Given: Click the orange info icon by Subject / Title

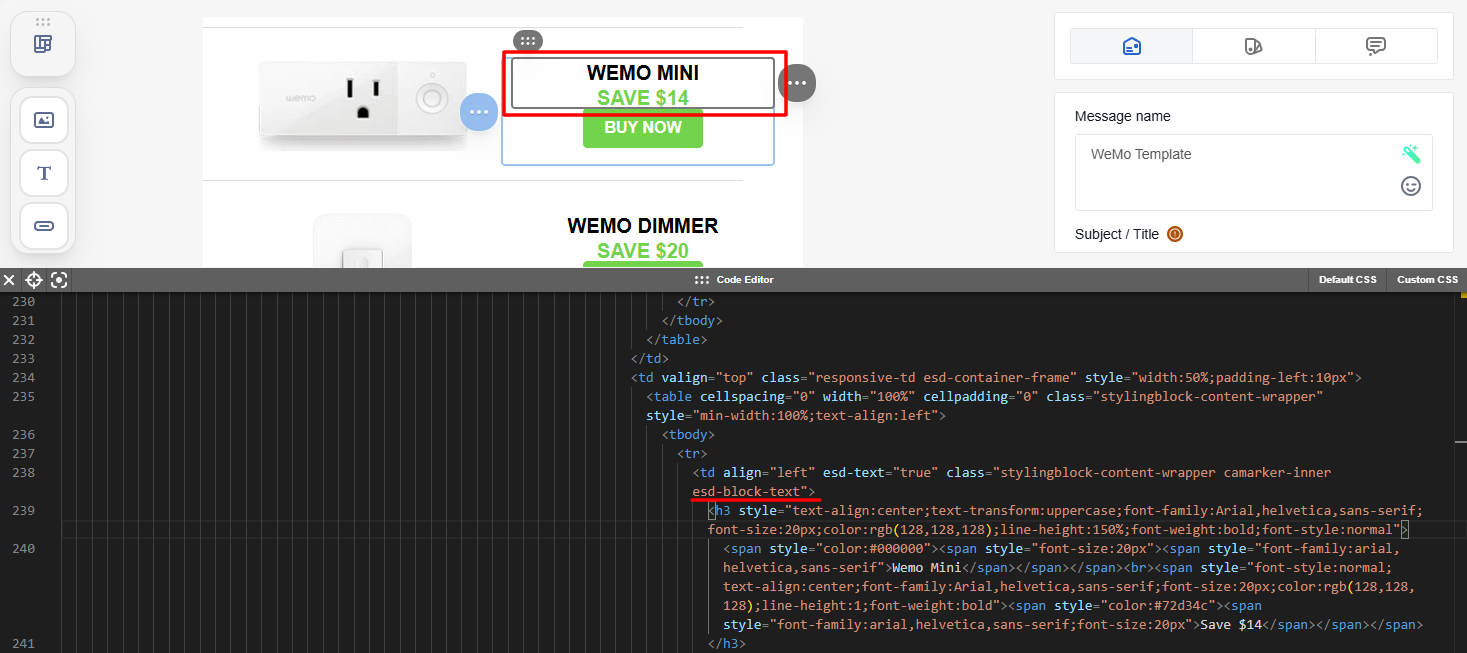Looking at the screenshot, I should tap(1175, 234).
